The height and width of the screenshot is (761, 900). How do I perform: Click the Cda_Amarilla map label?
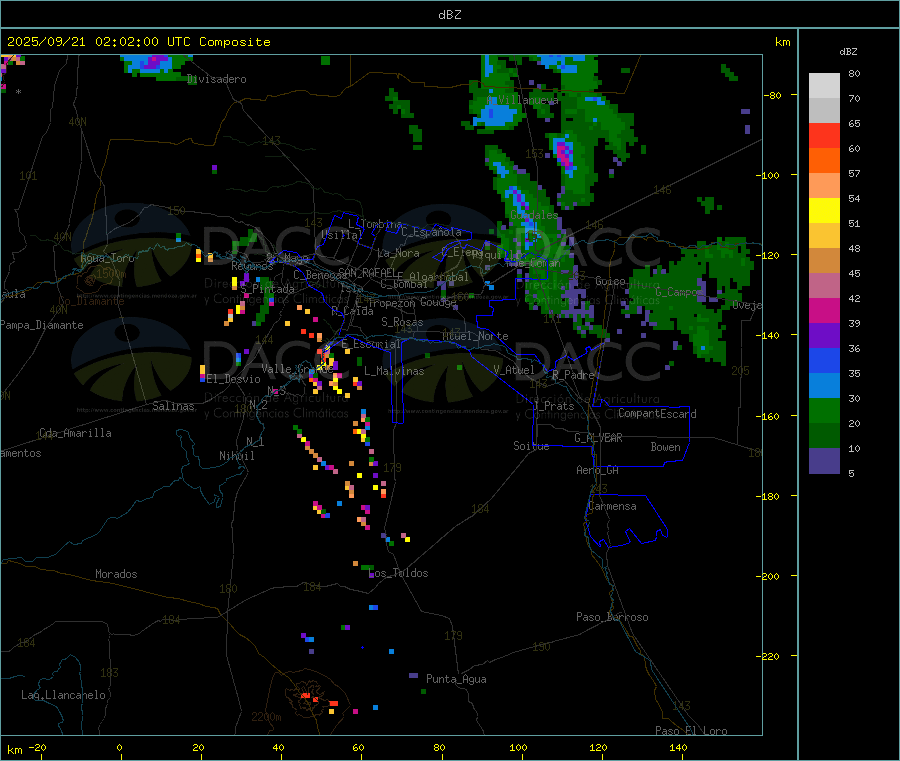click(x=75, y=433)
